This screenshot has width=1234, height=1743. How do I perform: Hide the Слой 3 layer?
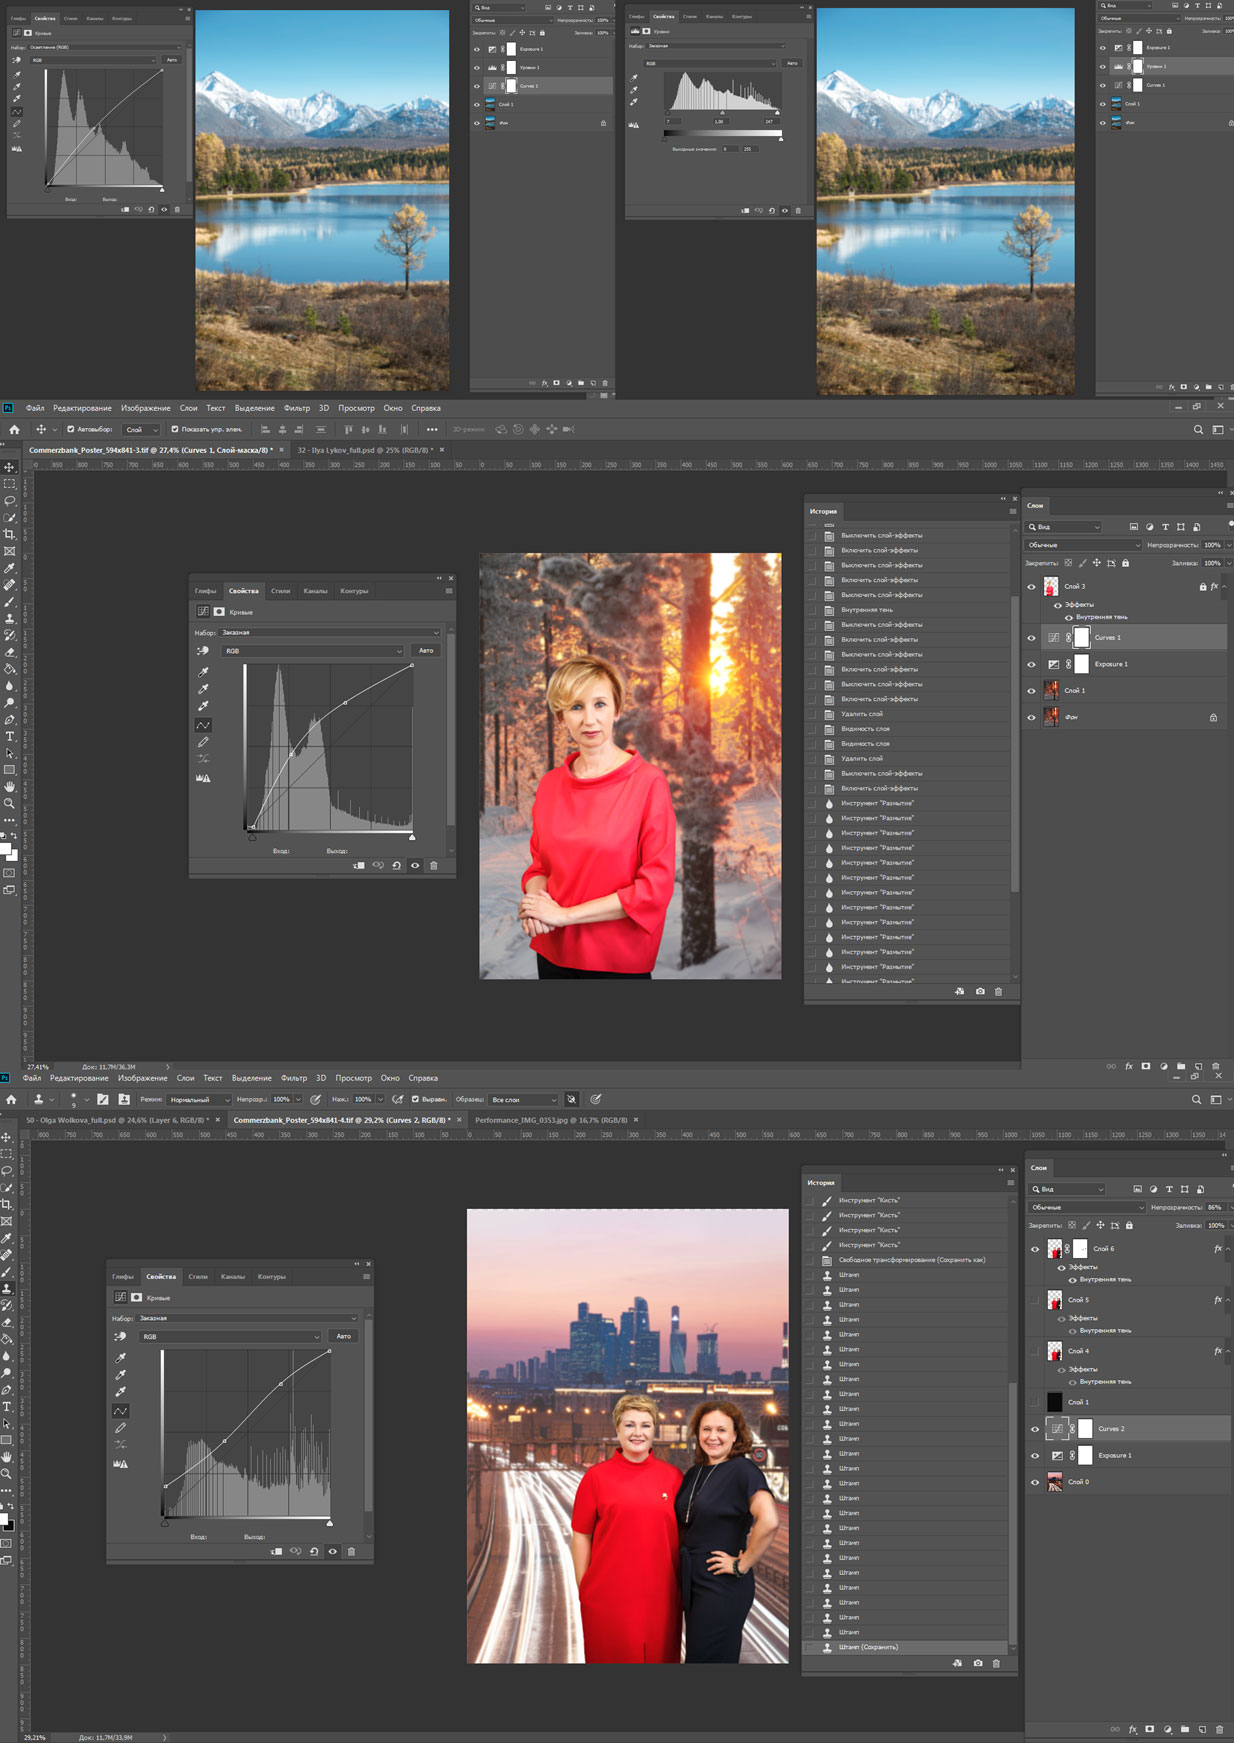point(1031,587)
